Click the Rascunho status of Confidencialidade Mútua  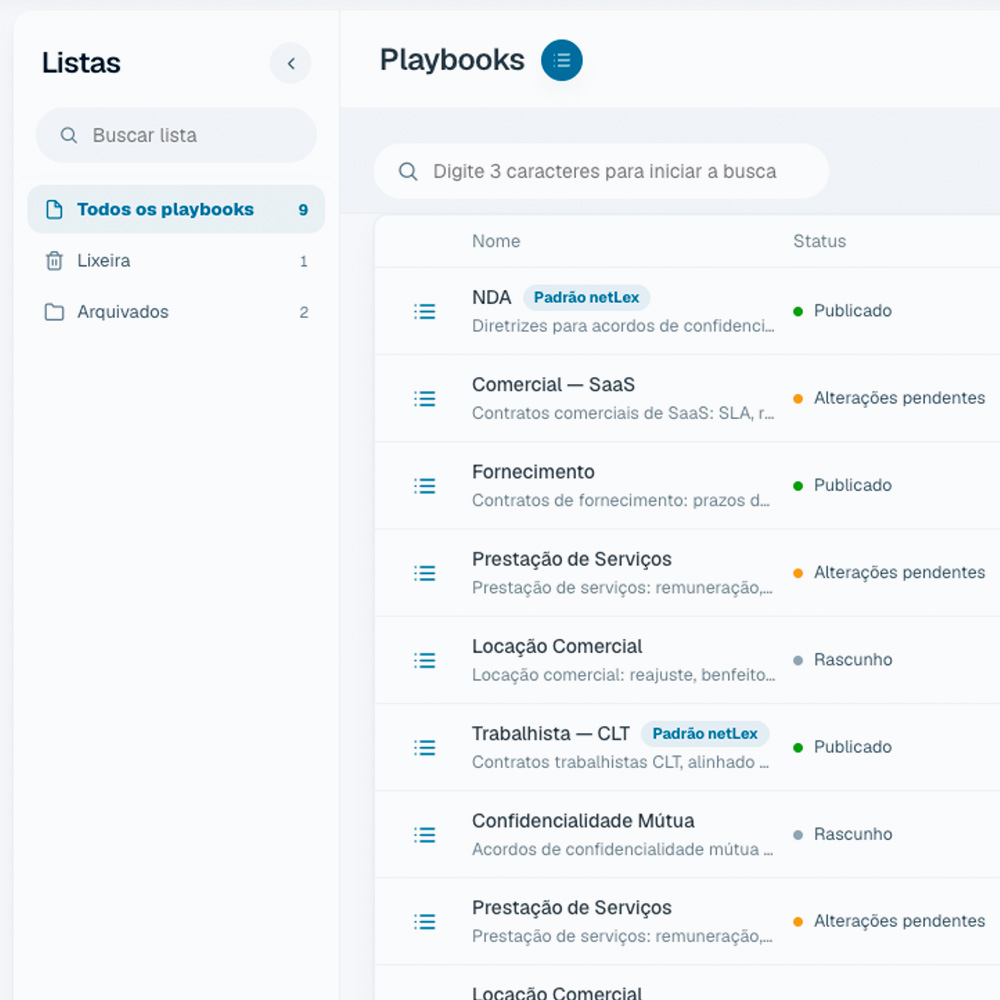tap(853, 834)
